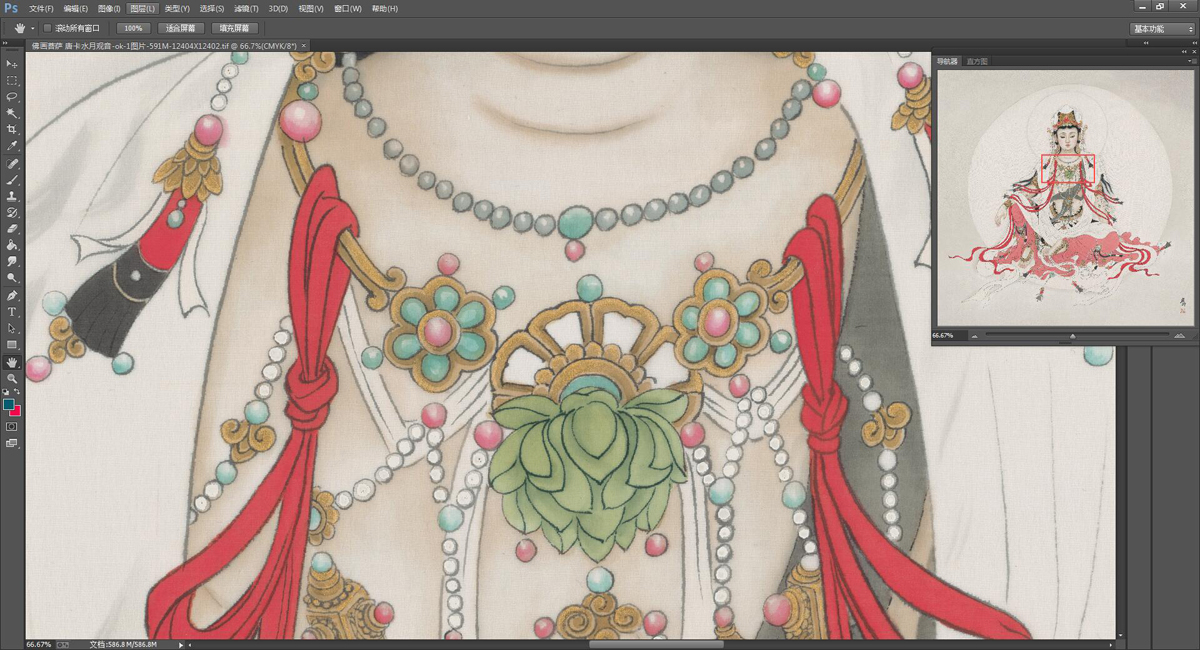1200x650 pixels.
Task: Open the 选择(S) menu
Action: click(x=212, y=8)
